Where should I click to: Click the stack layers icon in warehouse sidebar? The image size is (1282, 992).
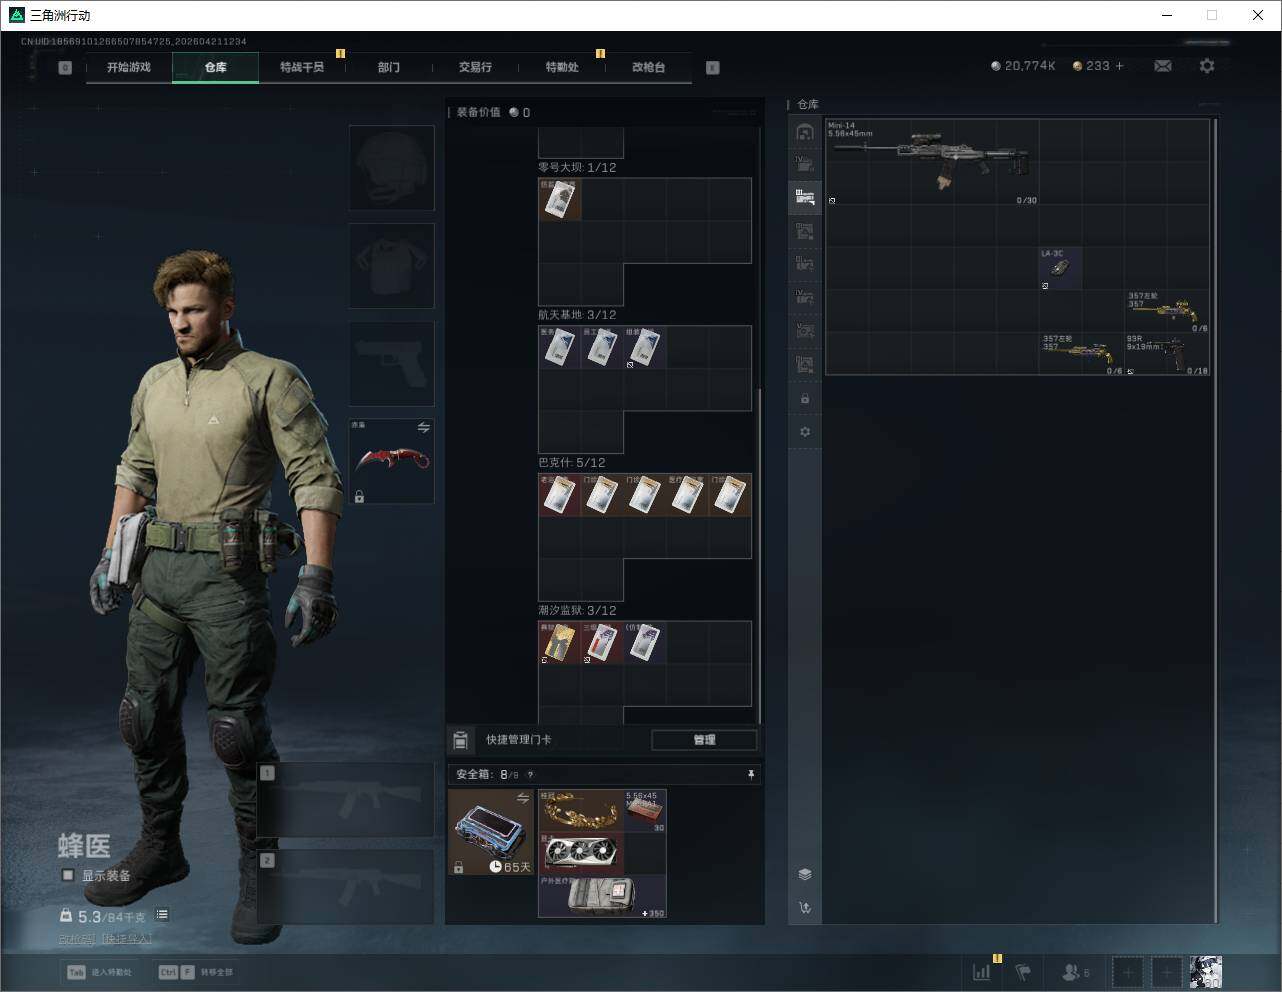point(805,874)
